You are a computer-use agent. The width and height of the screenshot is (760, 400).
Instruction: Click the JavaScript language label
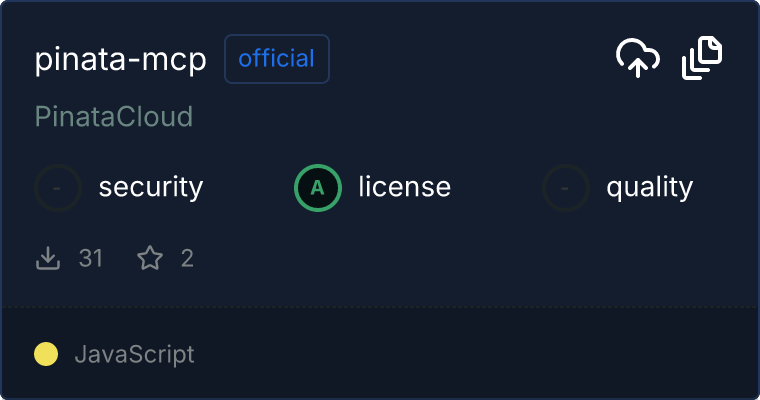134,354
